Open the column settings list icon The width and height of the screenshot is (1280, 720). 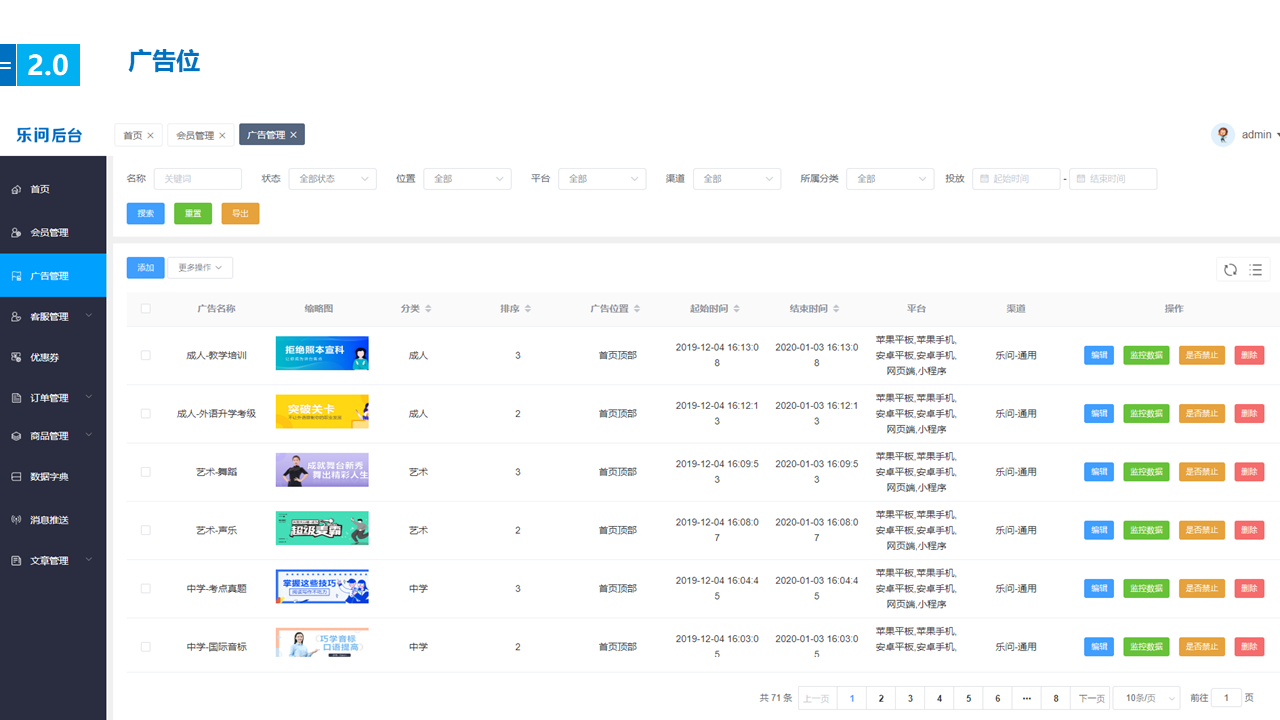(1256, 269)
